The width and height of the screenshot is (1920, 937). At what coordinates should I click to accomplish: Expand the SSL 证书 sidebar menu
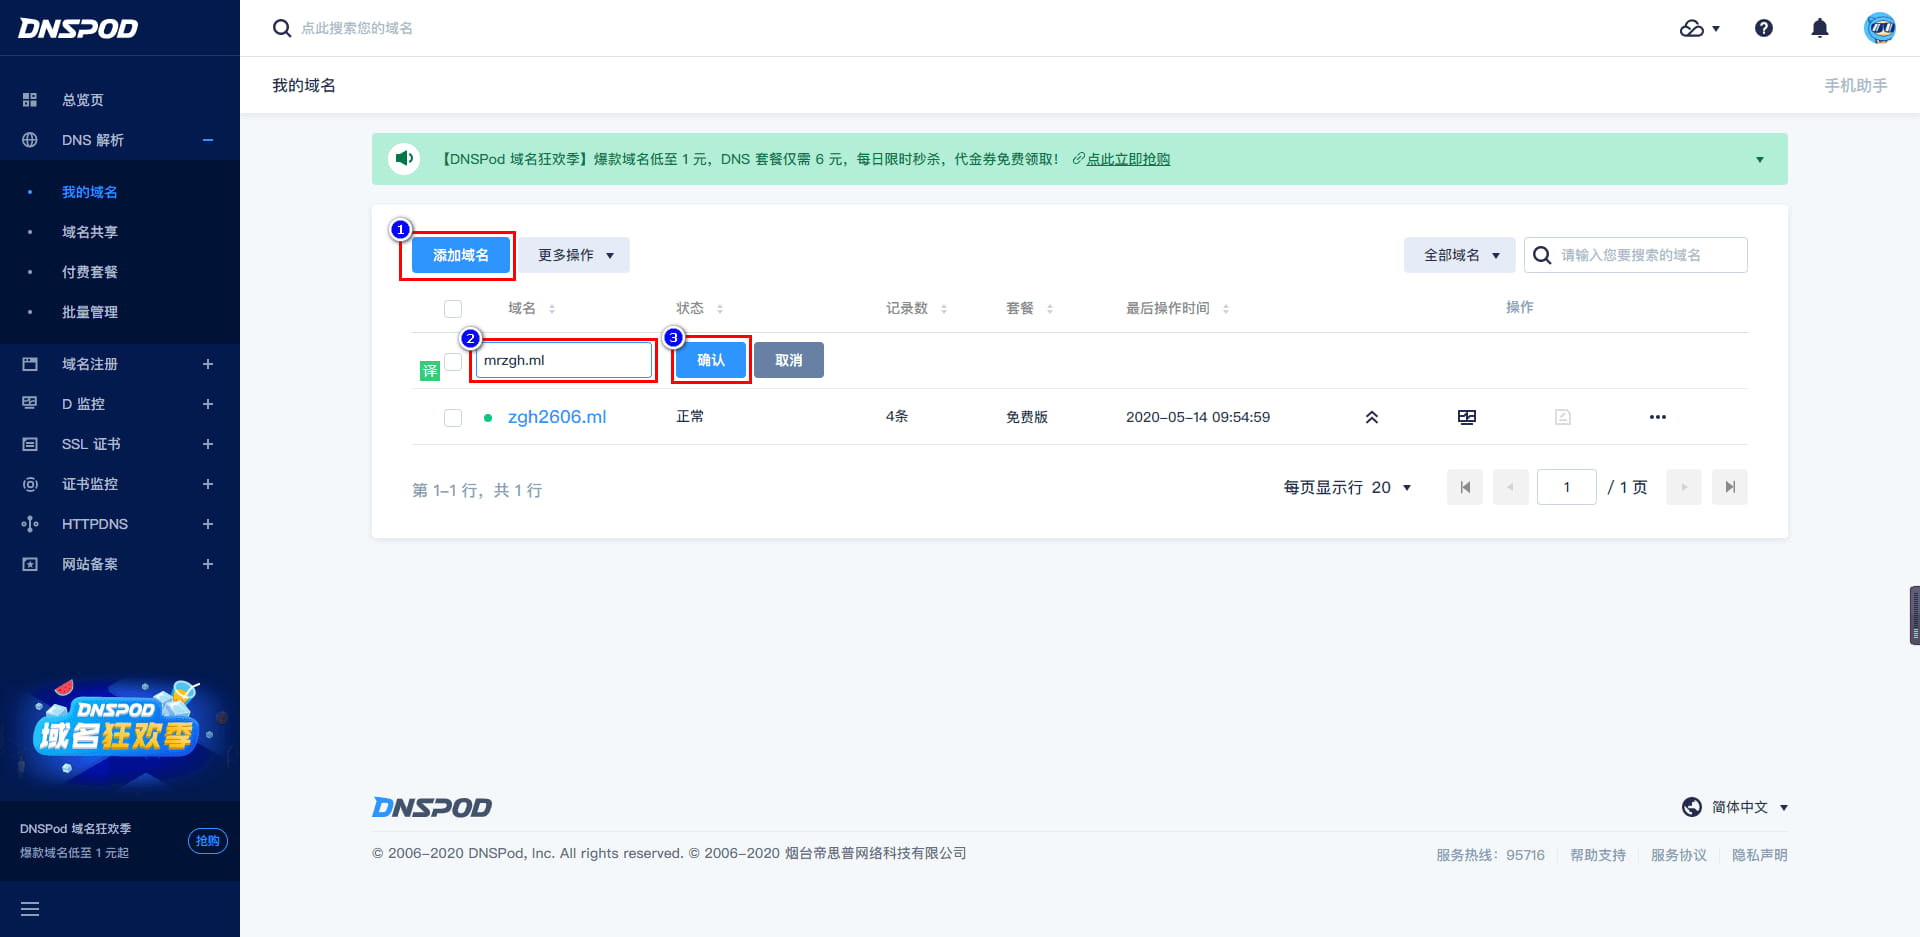coord(91,444)
